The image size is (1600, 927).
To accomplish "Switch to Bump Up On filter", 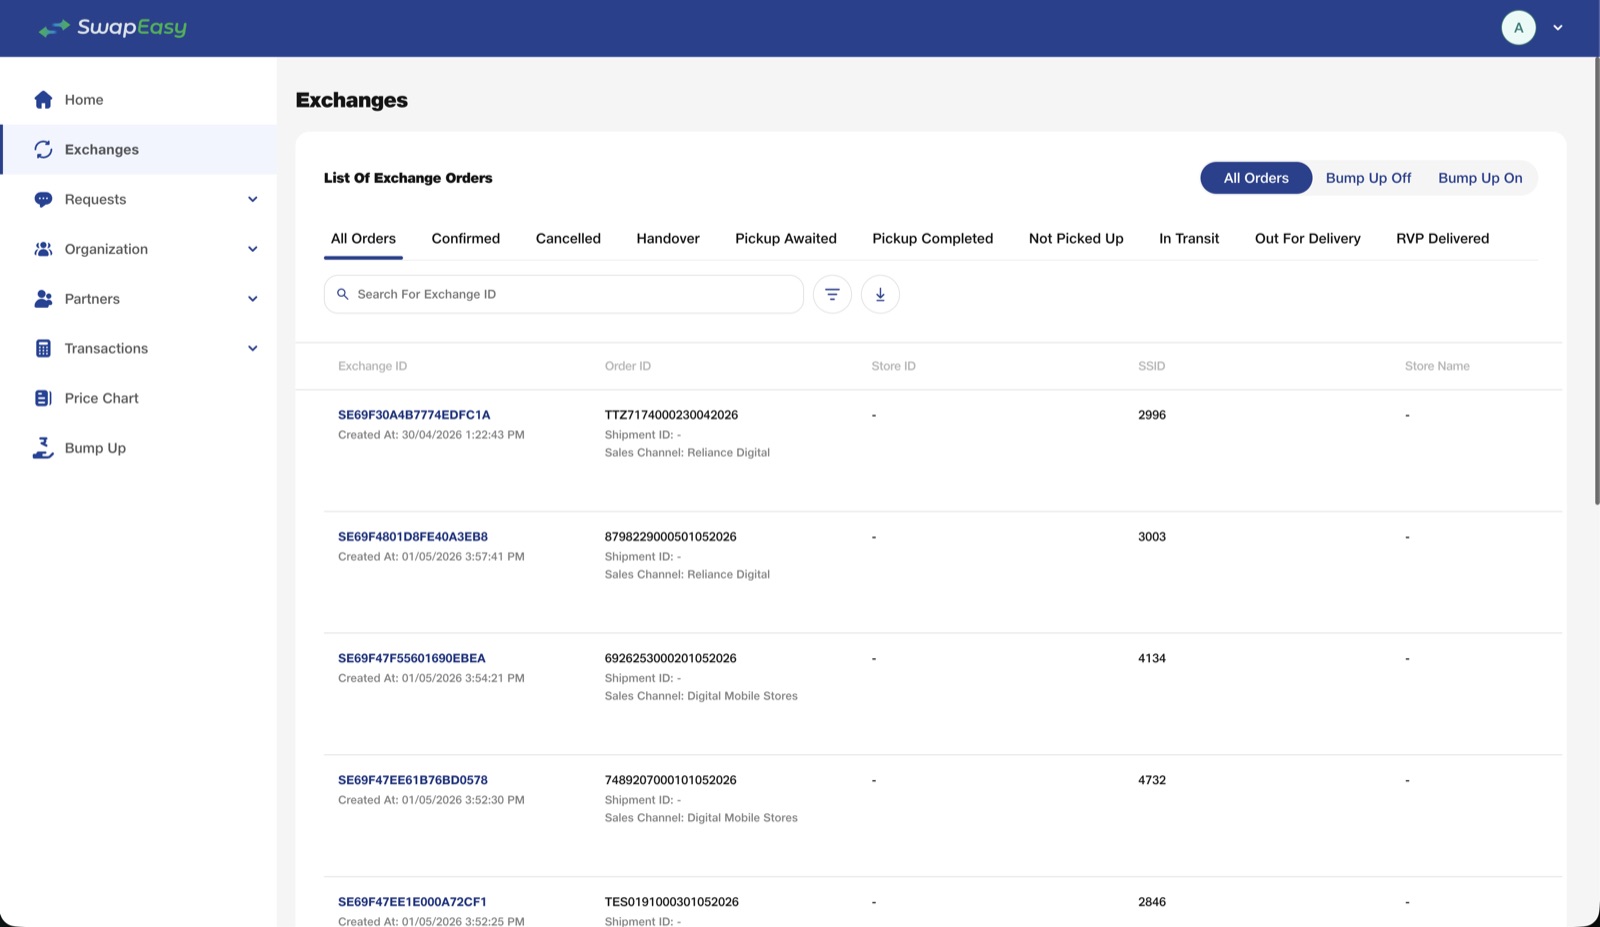I will coord(1480,178).
